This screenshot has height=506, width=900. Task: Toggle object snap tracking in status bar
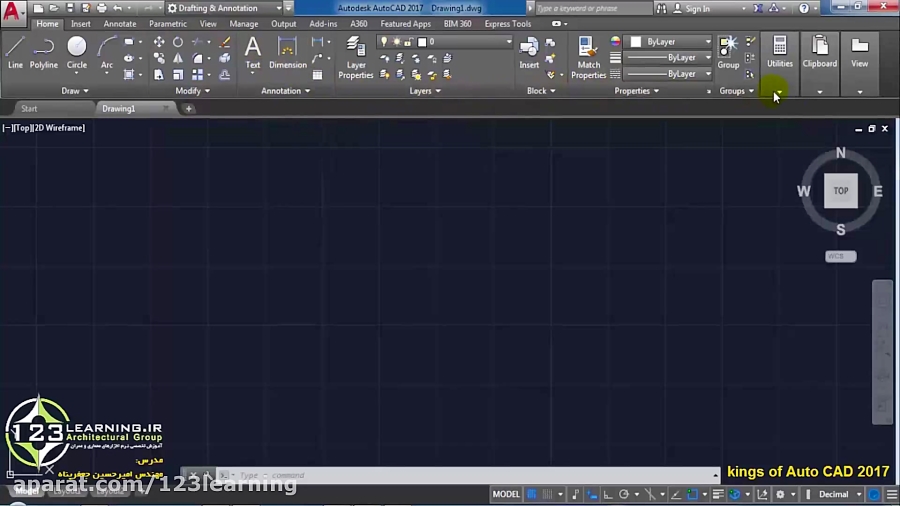[x=676, y=494]
